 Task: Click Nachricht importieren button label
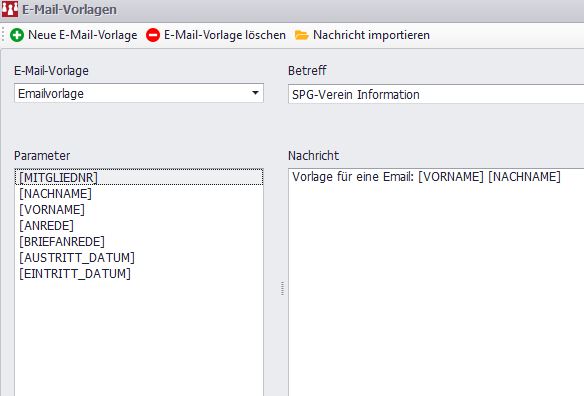click(371, 35)
